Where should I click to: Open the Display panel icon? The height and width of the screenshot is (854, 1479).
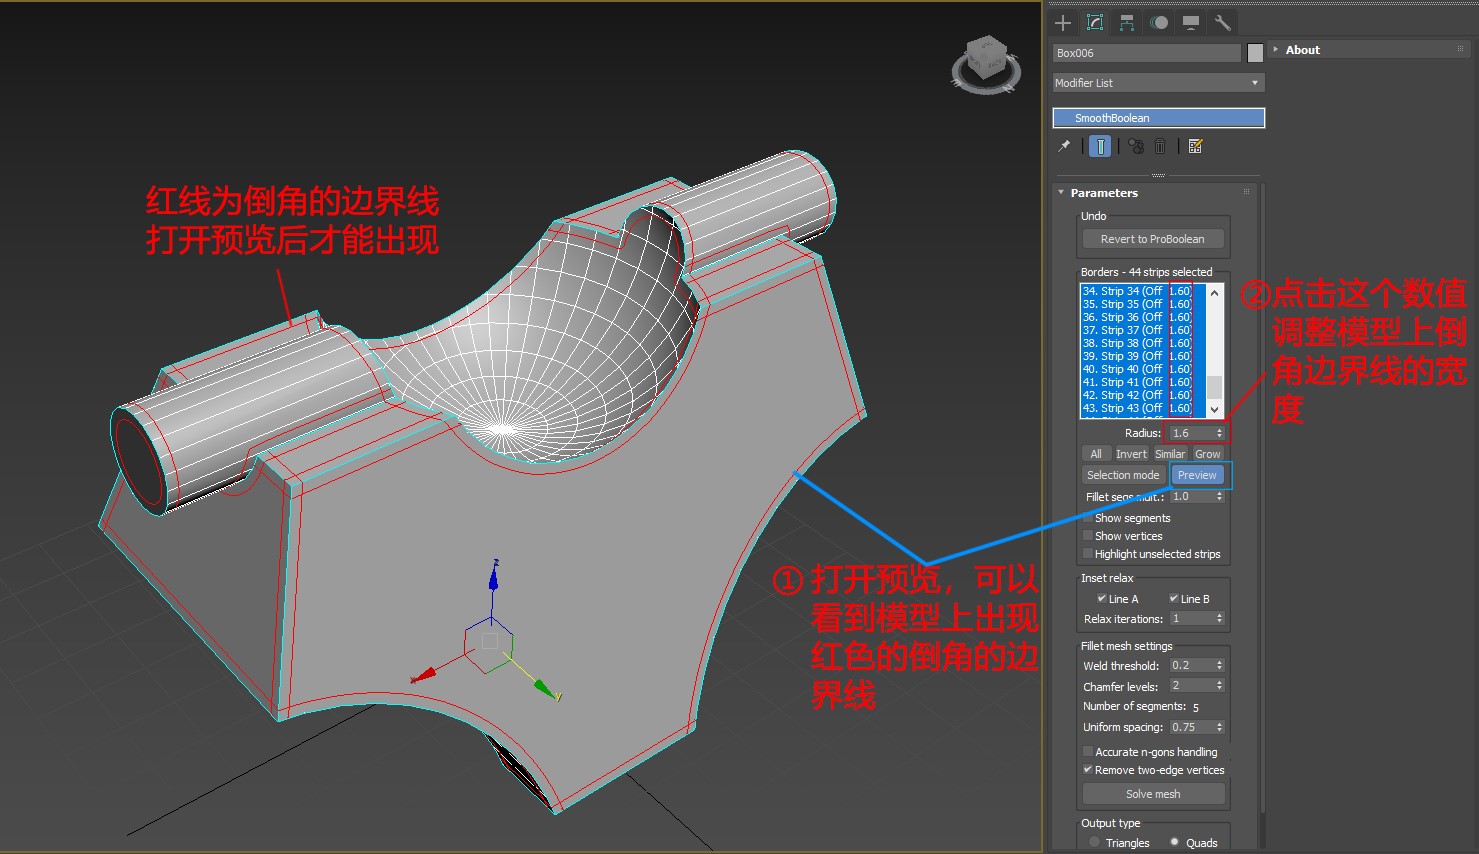pos(1191,23)
